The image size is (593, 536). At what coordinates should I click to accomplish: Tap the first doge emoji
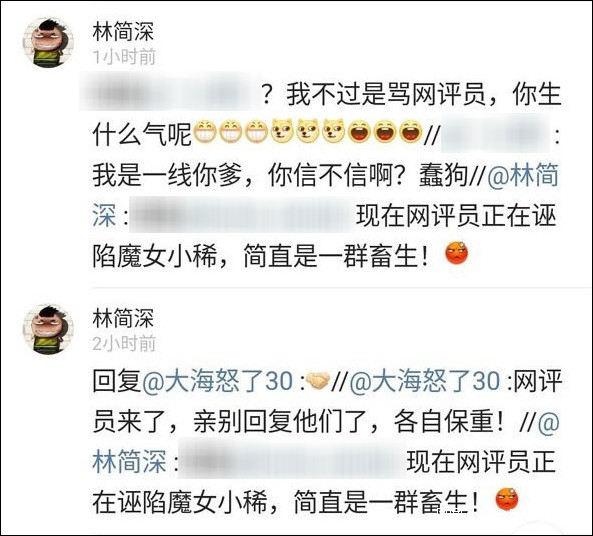282,131
